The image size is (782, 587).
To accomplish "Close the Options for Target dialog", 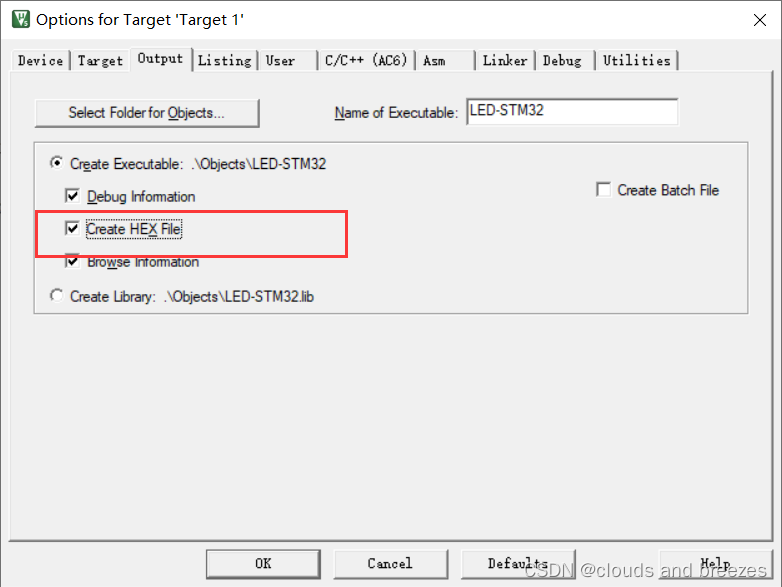I will tap(760, 20).
